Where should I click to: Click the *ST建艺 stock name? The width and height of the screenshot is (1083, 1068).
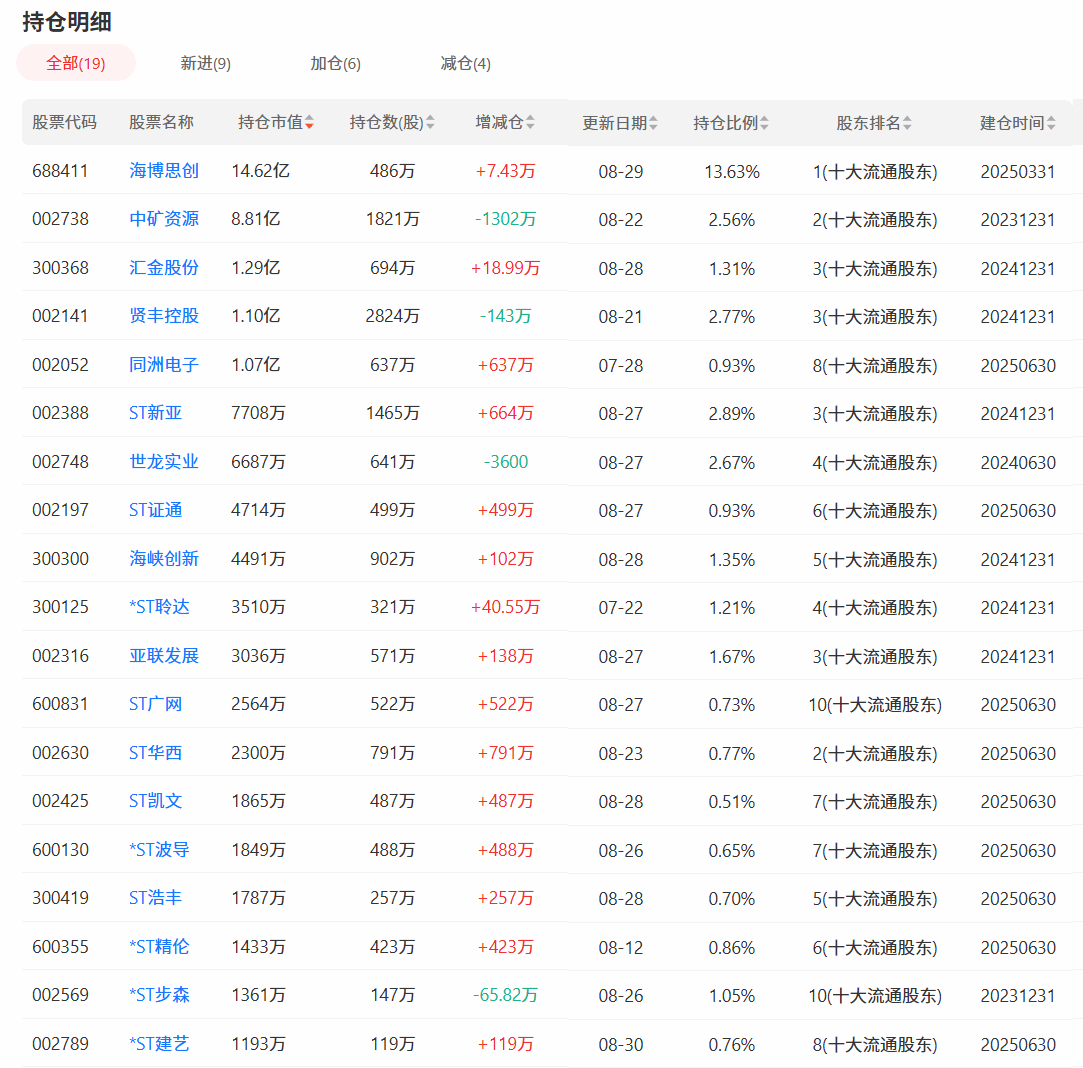[x=159, y=1044]
